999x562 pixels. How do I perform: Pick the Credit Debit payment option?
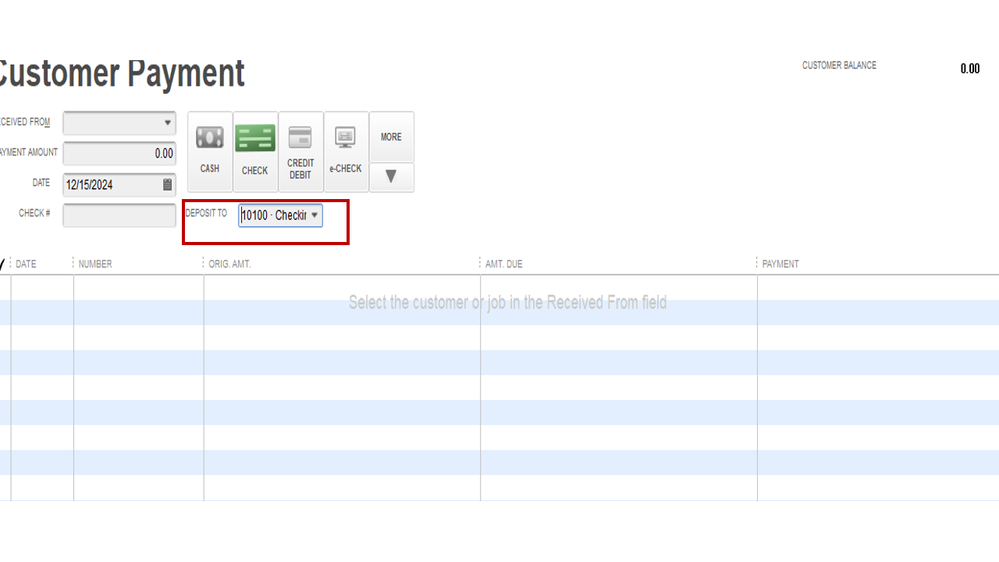point(300,152)
